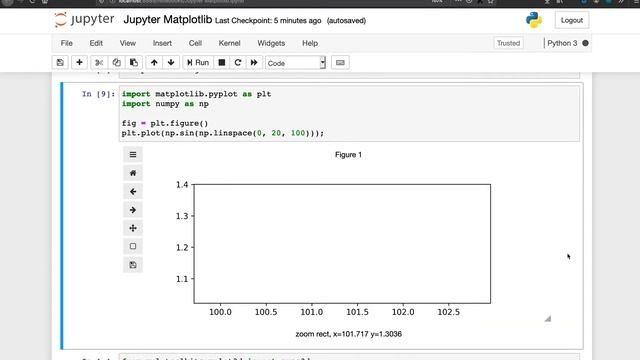Click the Figure 1 title
Viewport: 640px width, 360px height.
(x=348, y=155)
